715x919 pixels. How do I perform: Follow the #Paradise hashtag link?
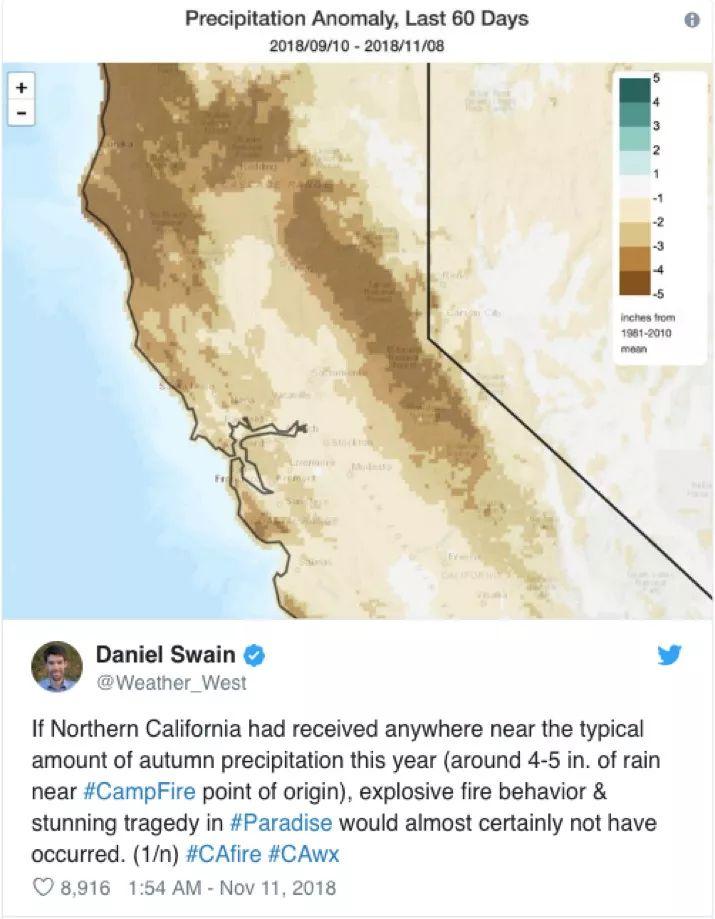(281, 822)
